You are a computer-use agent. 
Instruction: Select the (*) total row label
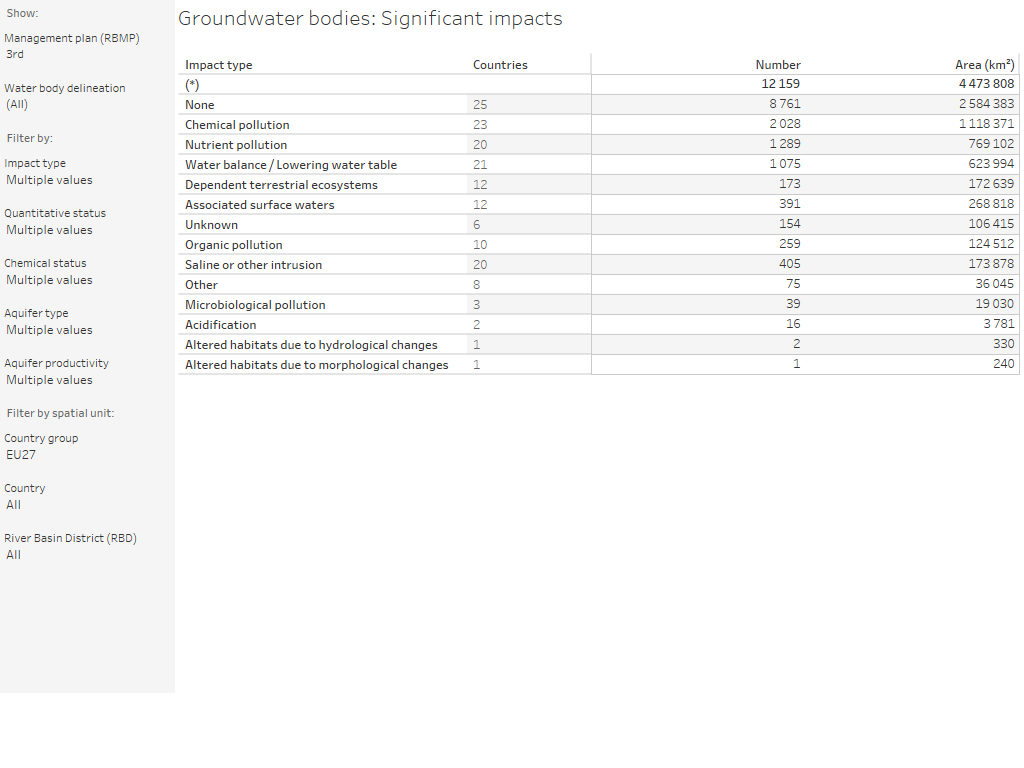click(x=192, y=85)
